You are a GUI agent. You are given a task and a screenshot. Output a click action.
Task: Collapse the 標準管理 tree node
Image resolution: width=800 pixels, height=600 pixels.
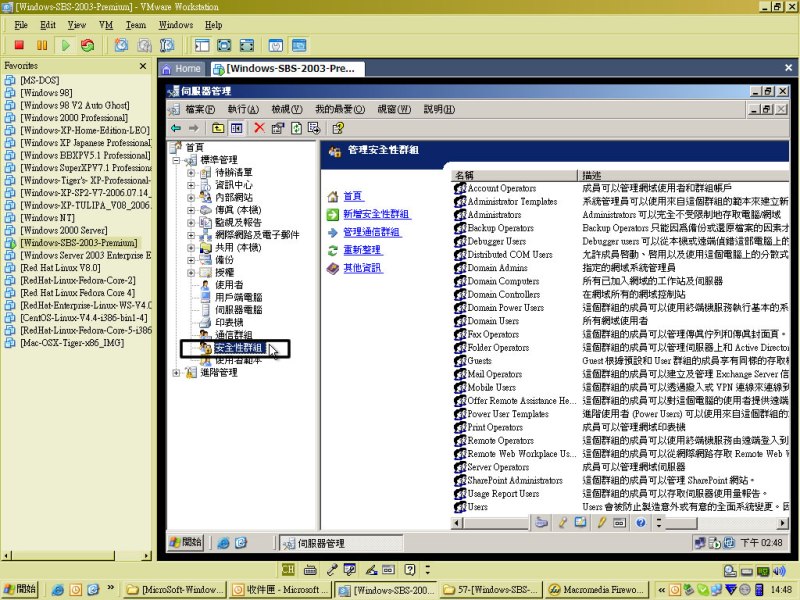(x=177, y=160)
